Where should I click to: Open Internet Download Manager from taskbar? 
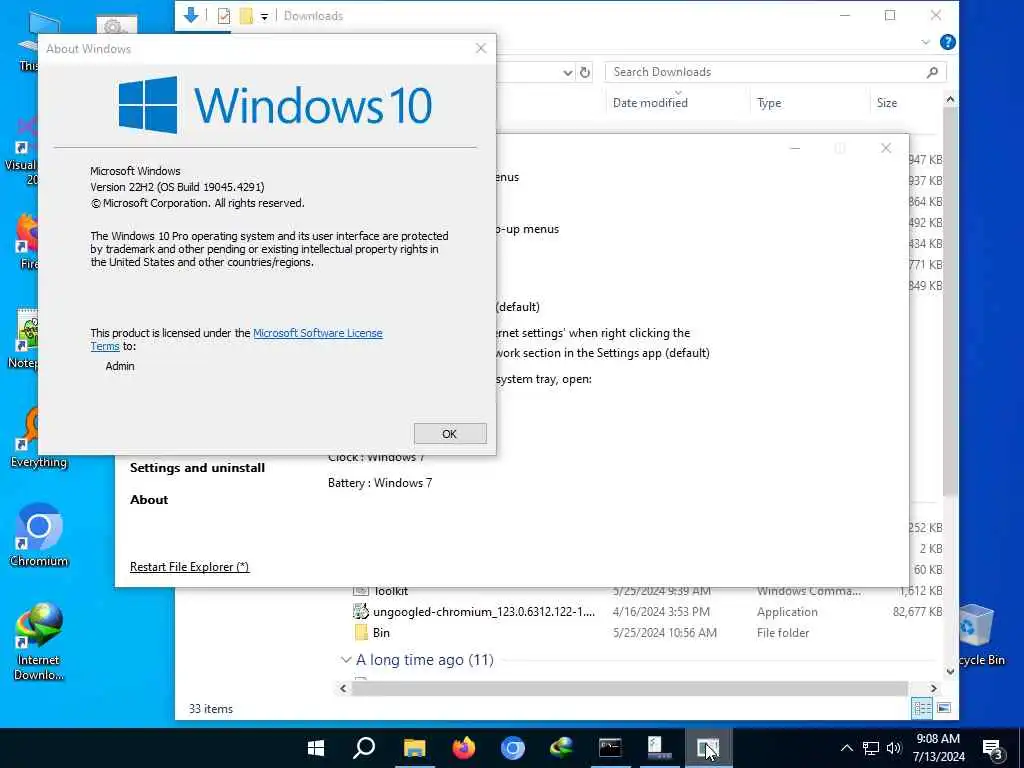[x=562, y=748]
